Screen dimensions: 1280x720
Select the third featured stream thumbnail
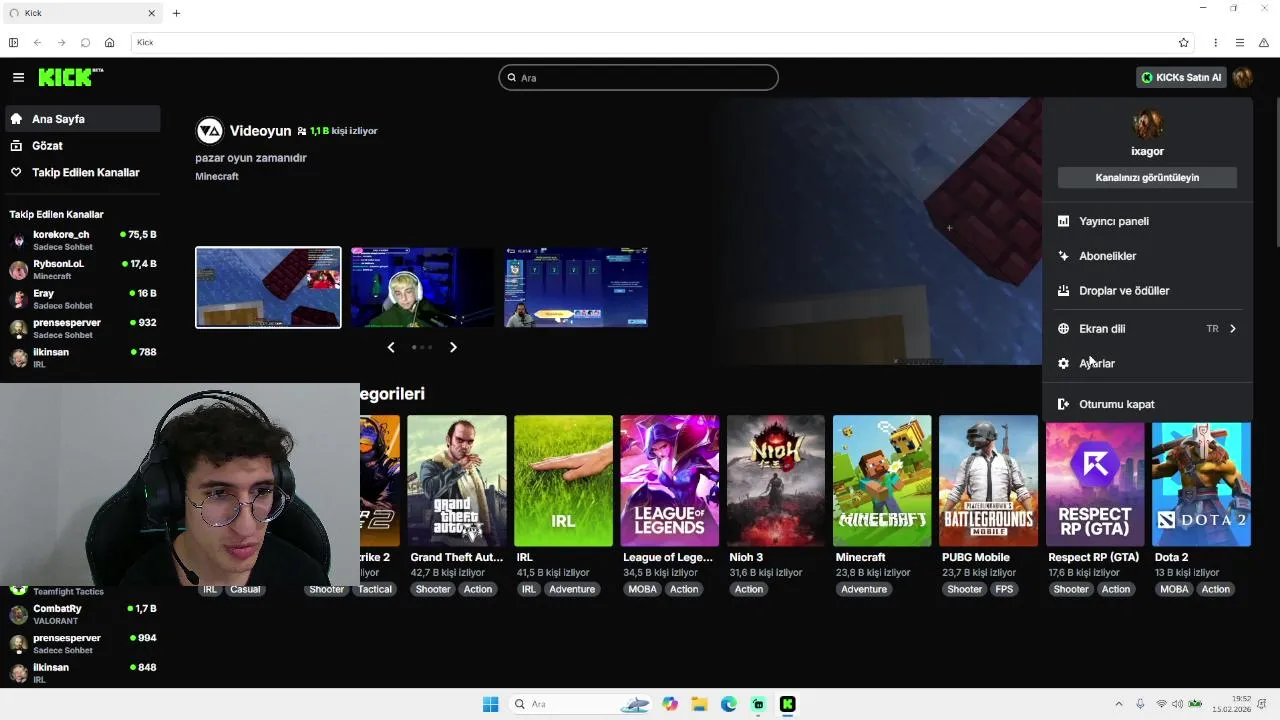point(576,287)
